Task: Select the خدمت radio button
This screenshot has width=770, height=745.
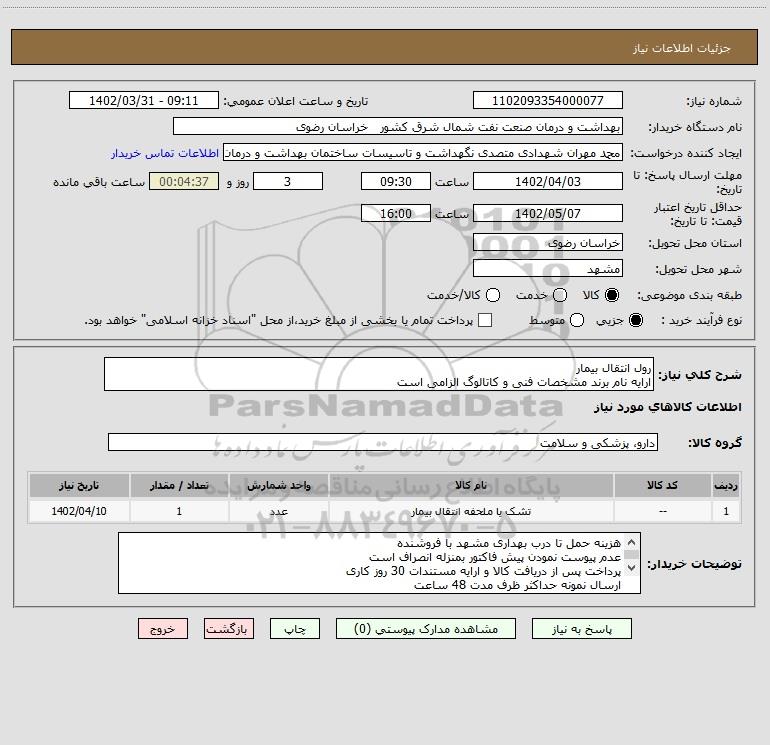Action: (x=560, y=295)
